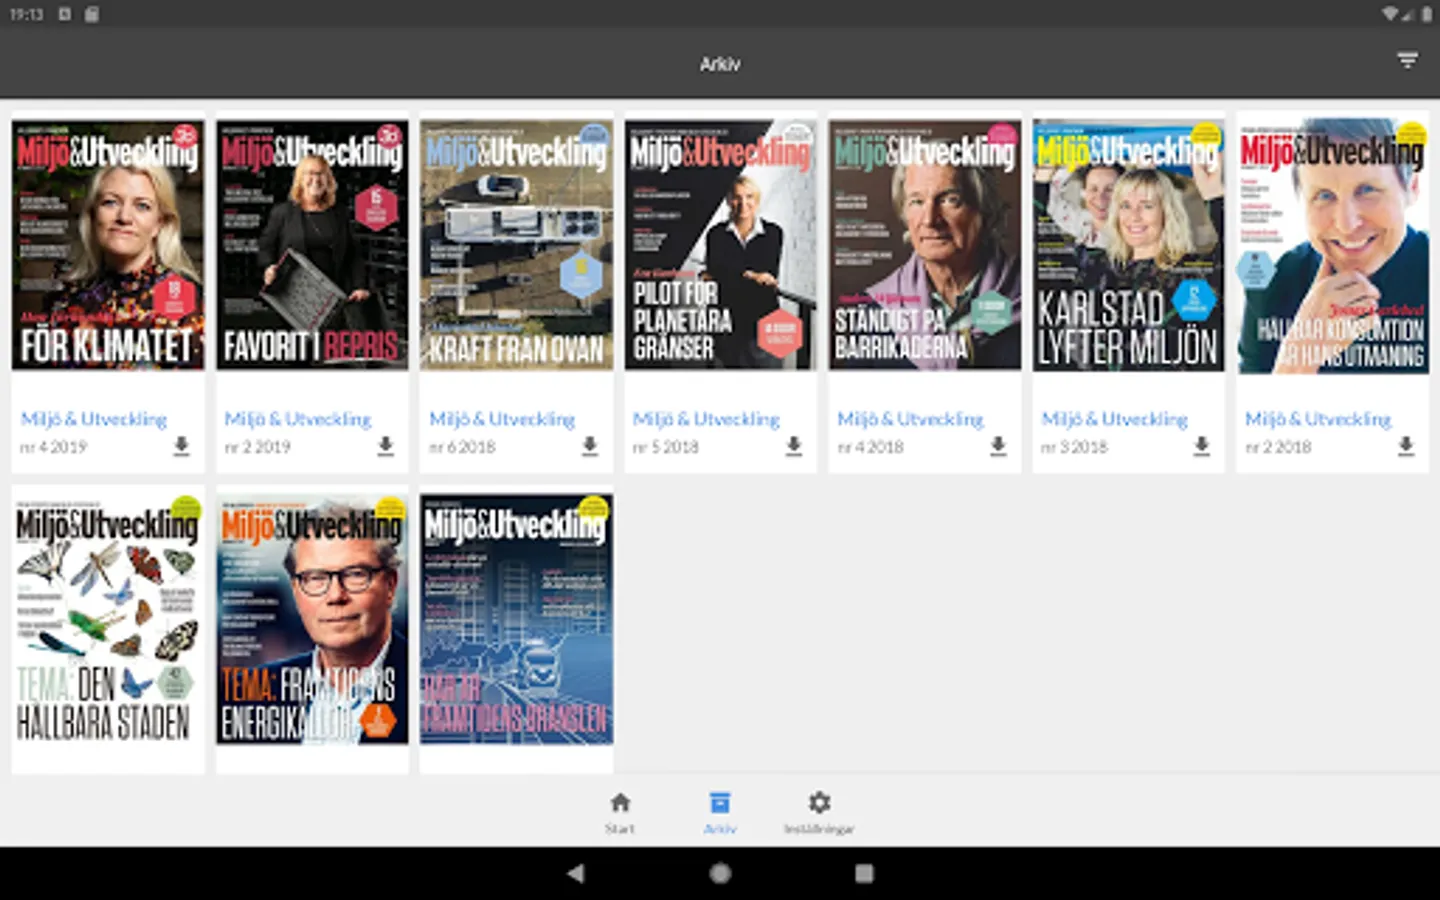Open 'Favorit i repris' magazine cover
This screenshot has width=1440, height=900.
point(312,245)
